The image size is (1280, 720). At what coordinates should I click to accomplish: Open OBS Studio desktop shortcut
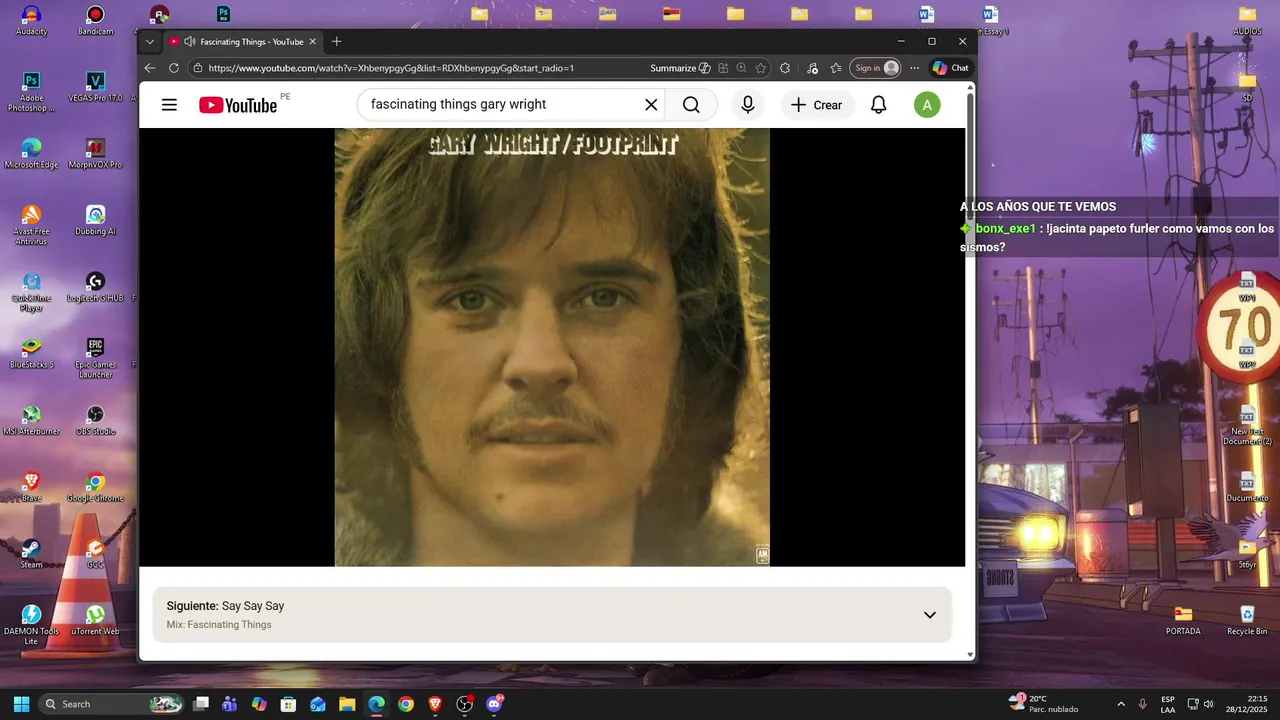click(95, 420)
